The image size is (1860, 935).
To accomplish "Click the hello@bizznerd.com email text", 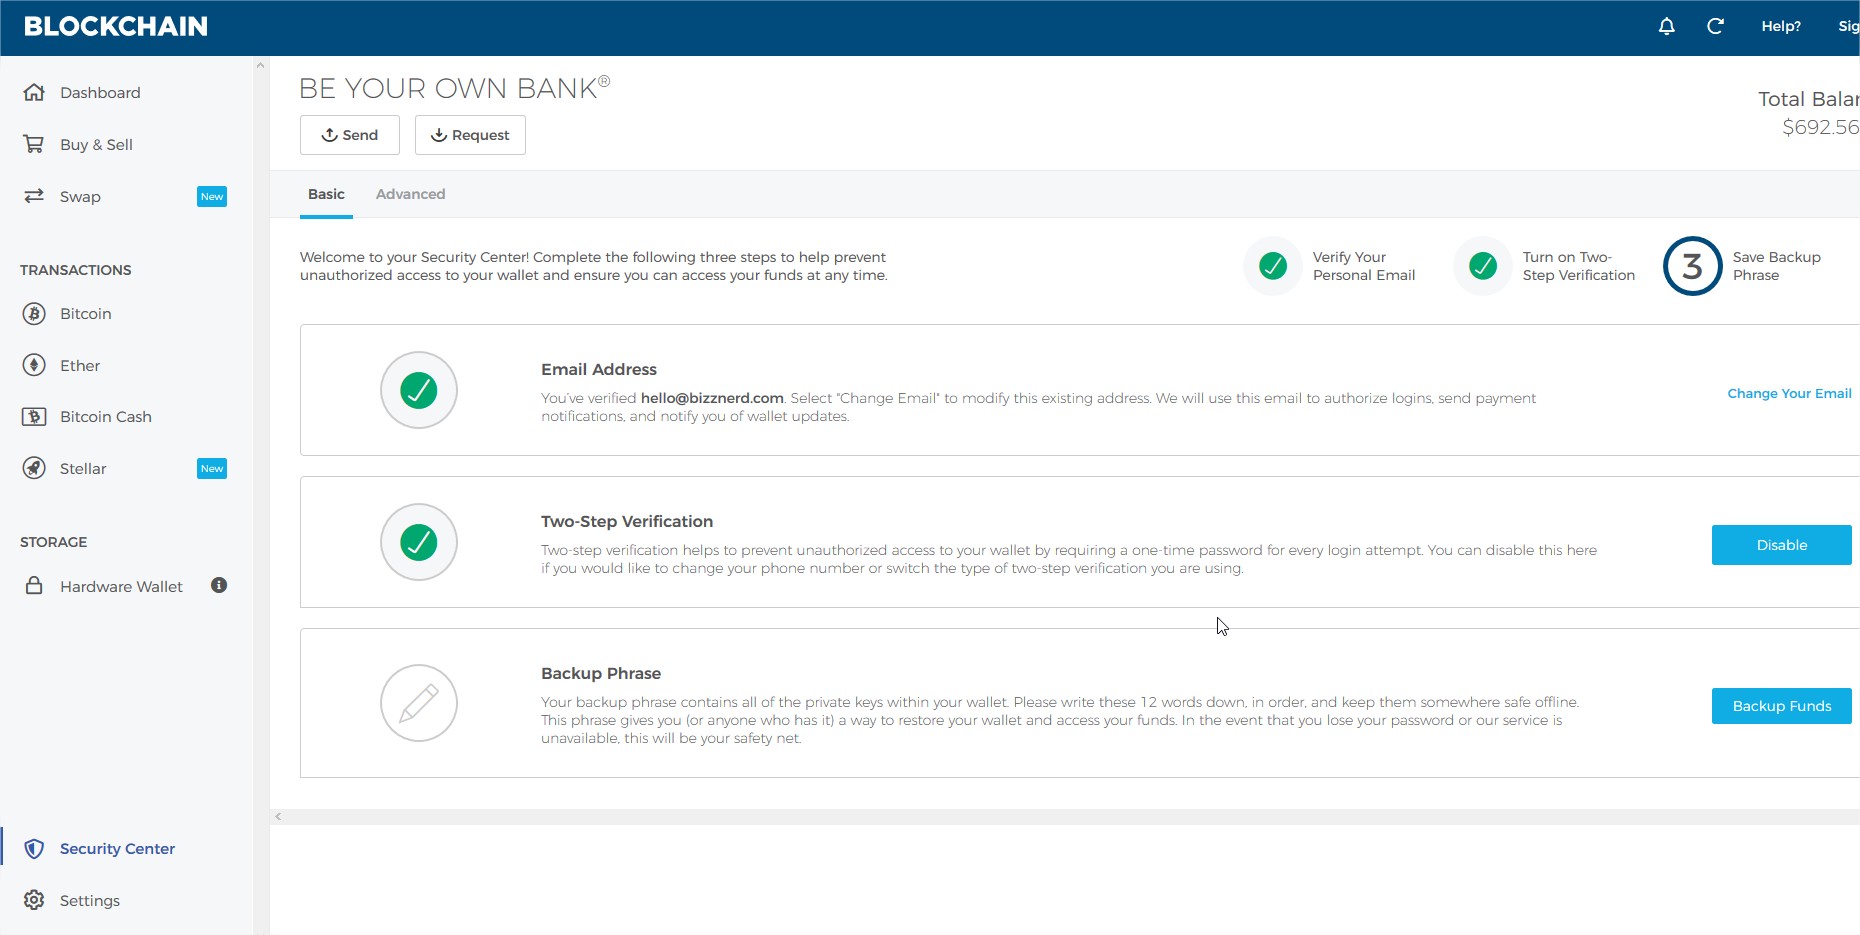I will 712,398.
